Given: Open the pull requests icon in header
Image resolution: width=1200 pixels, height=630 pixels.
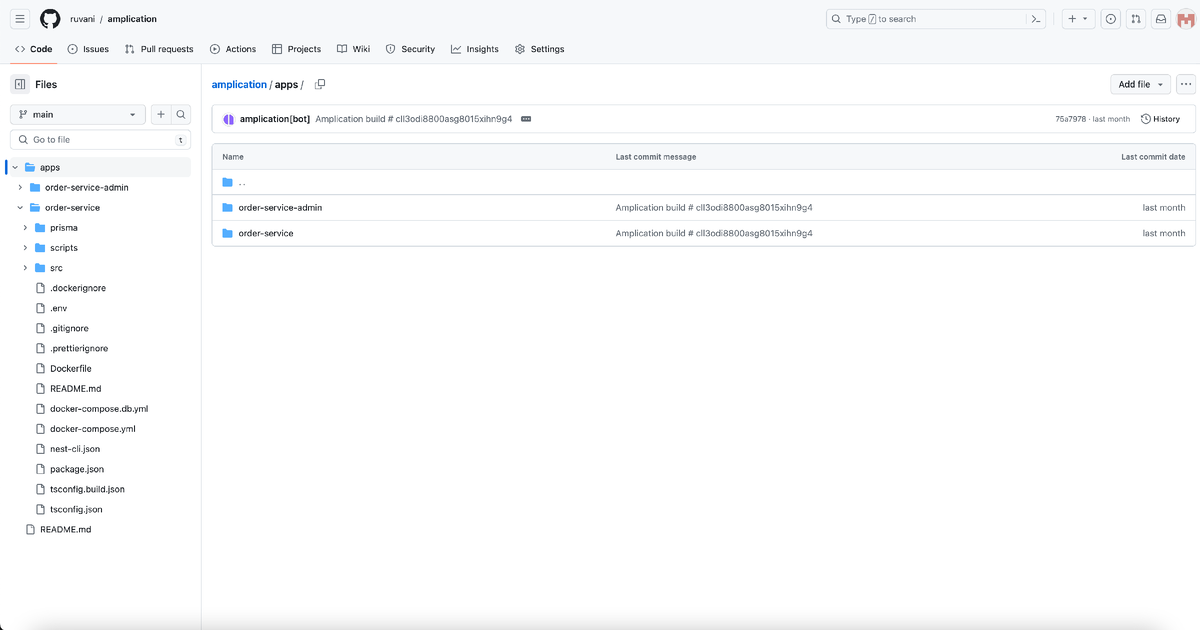Looking at the screenshot, I should [1136, 19].
